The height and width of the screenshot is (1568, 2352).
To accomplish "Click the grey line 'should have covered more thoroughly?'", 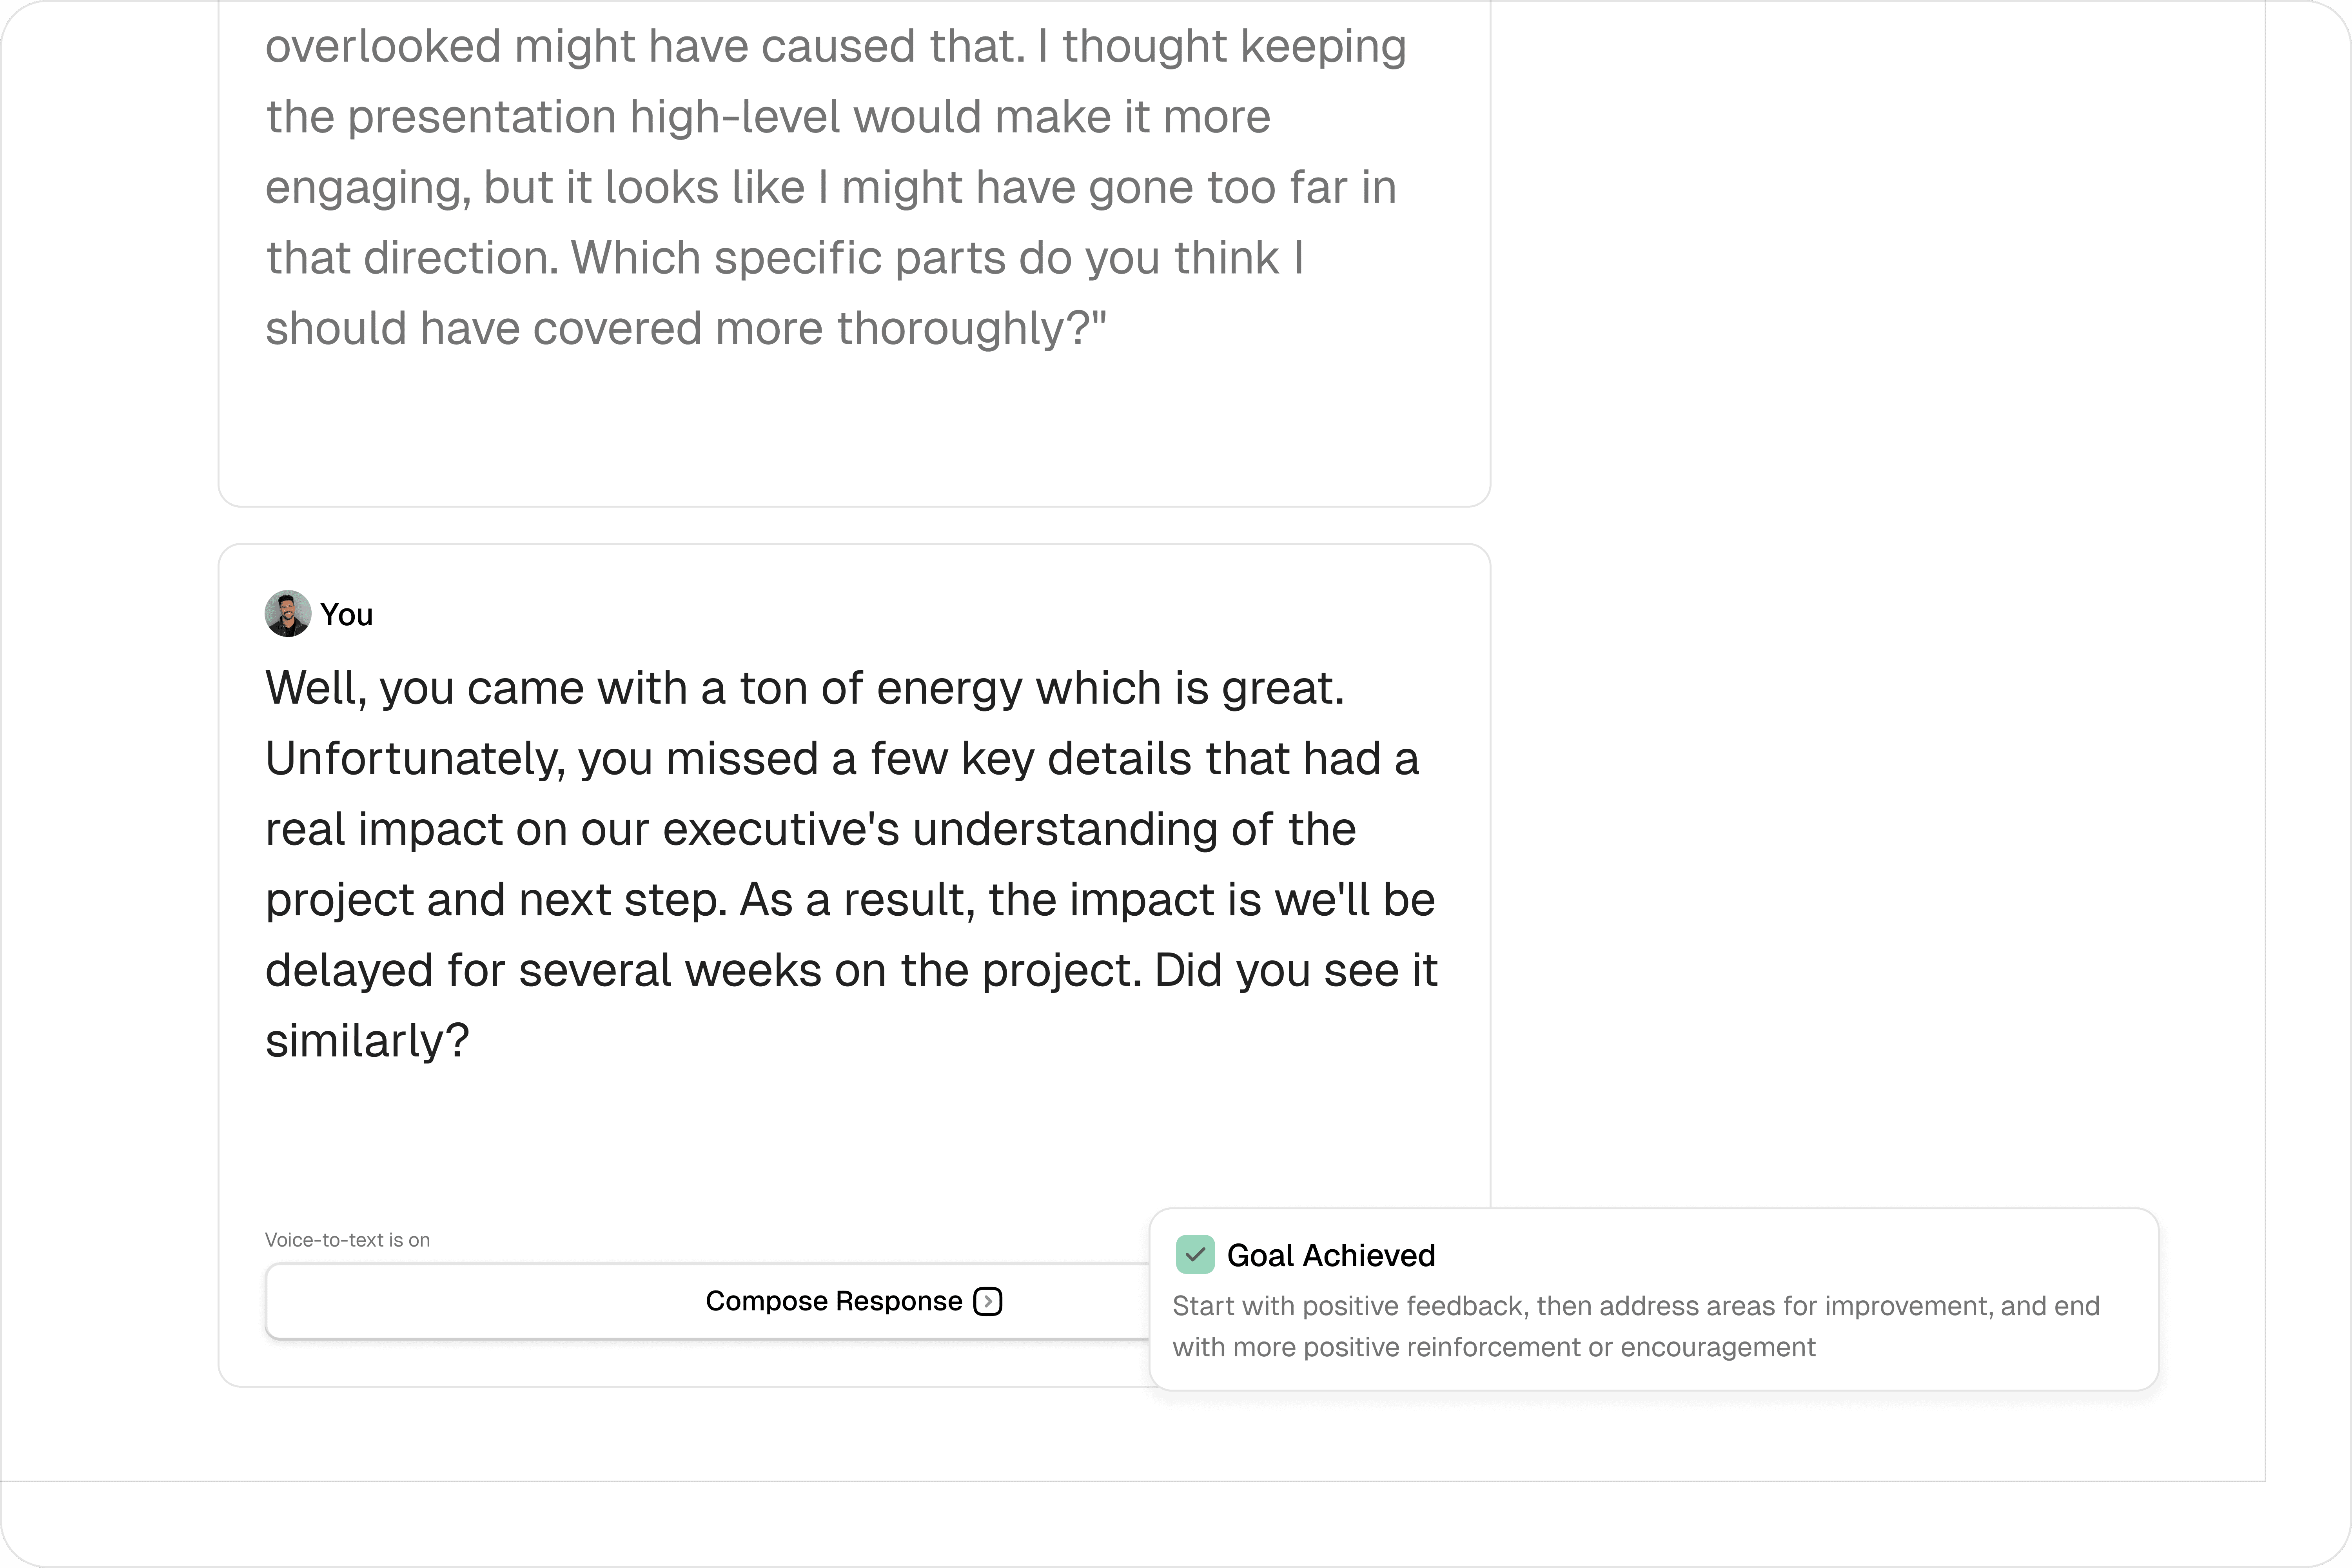I will pos(686,329).
